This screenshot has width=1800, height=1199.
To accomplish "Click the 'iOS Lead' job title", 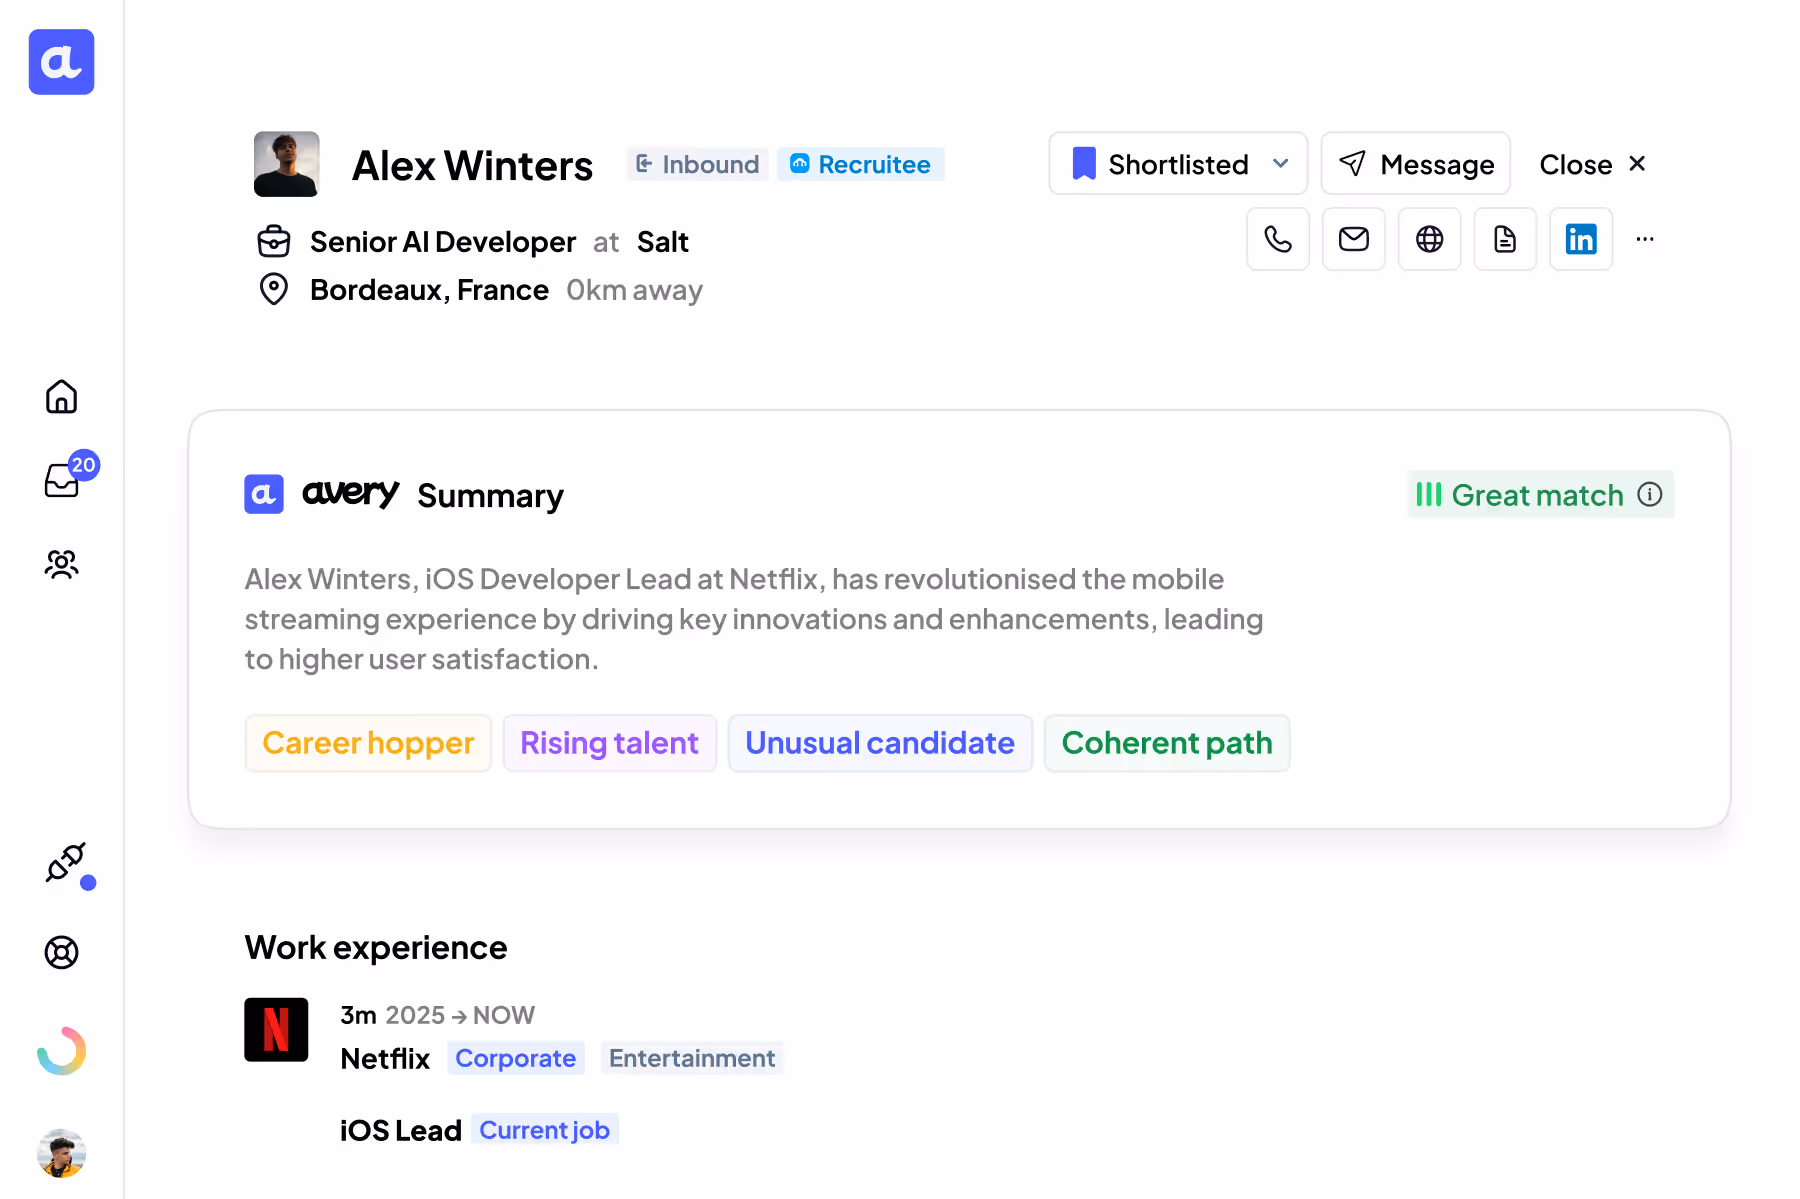I will click(401, 1130).
